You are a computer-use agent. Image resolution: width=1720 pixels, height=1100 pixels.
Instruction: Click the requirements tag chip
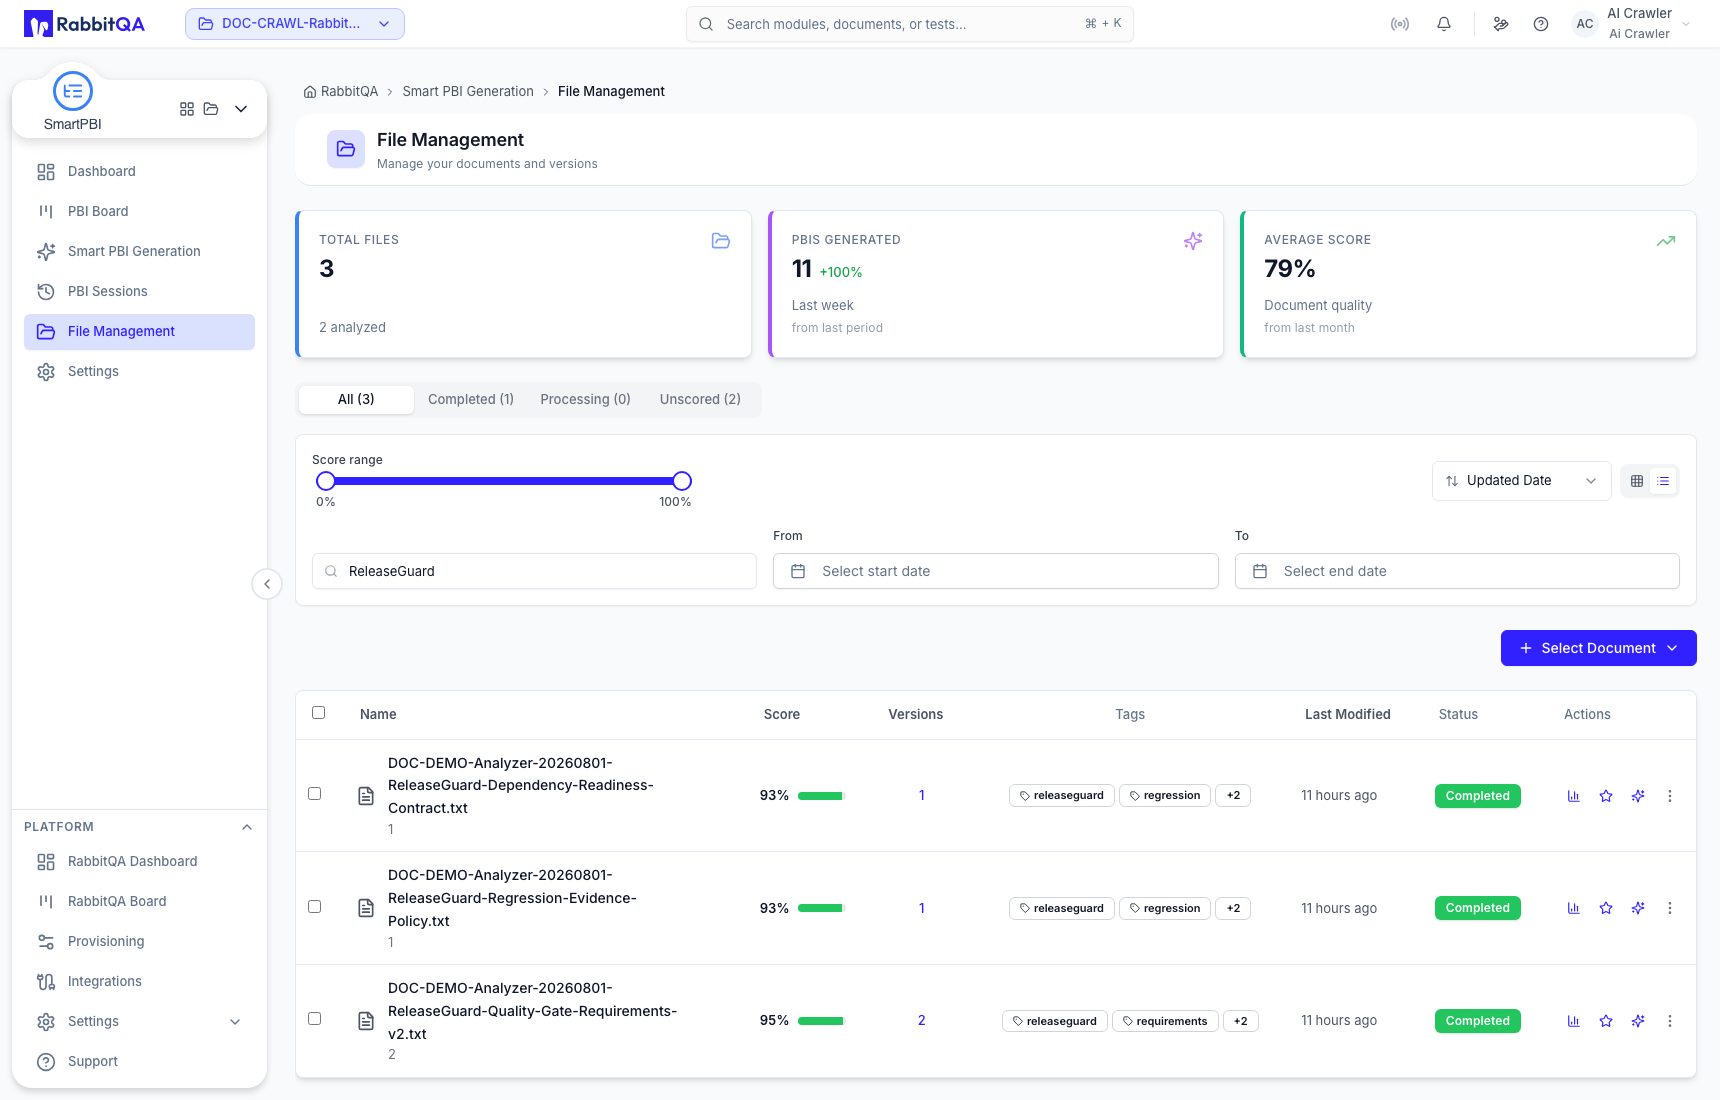pyautogui.click(x=1165, y=1021)
